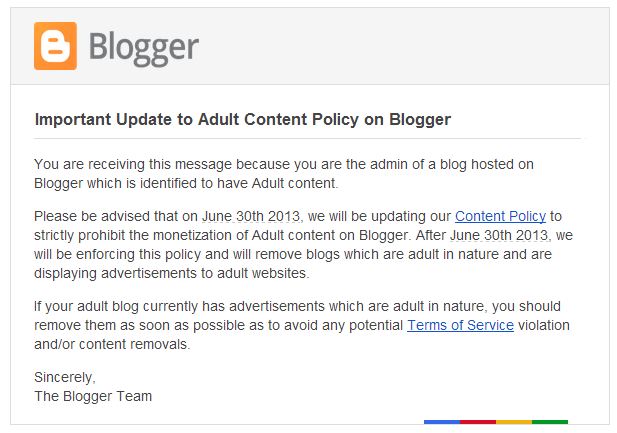Screen dimensions: 617x433
Task: Click the horizontal divider below the heading
Action: (307, 138)
